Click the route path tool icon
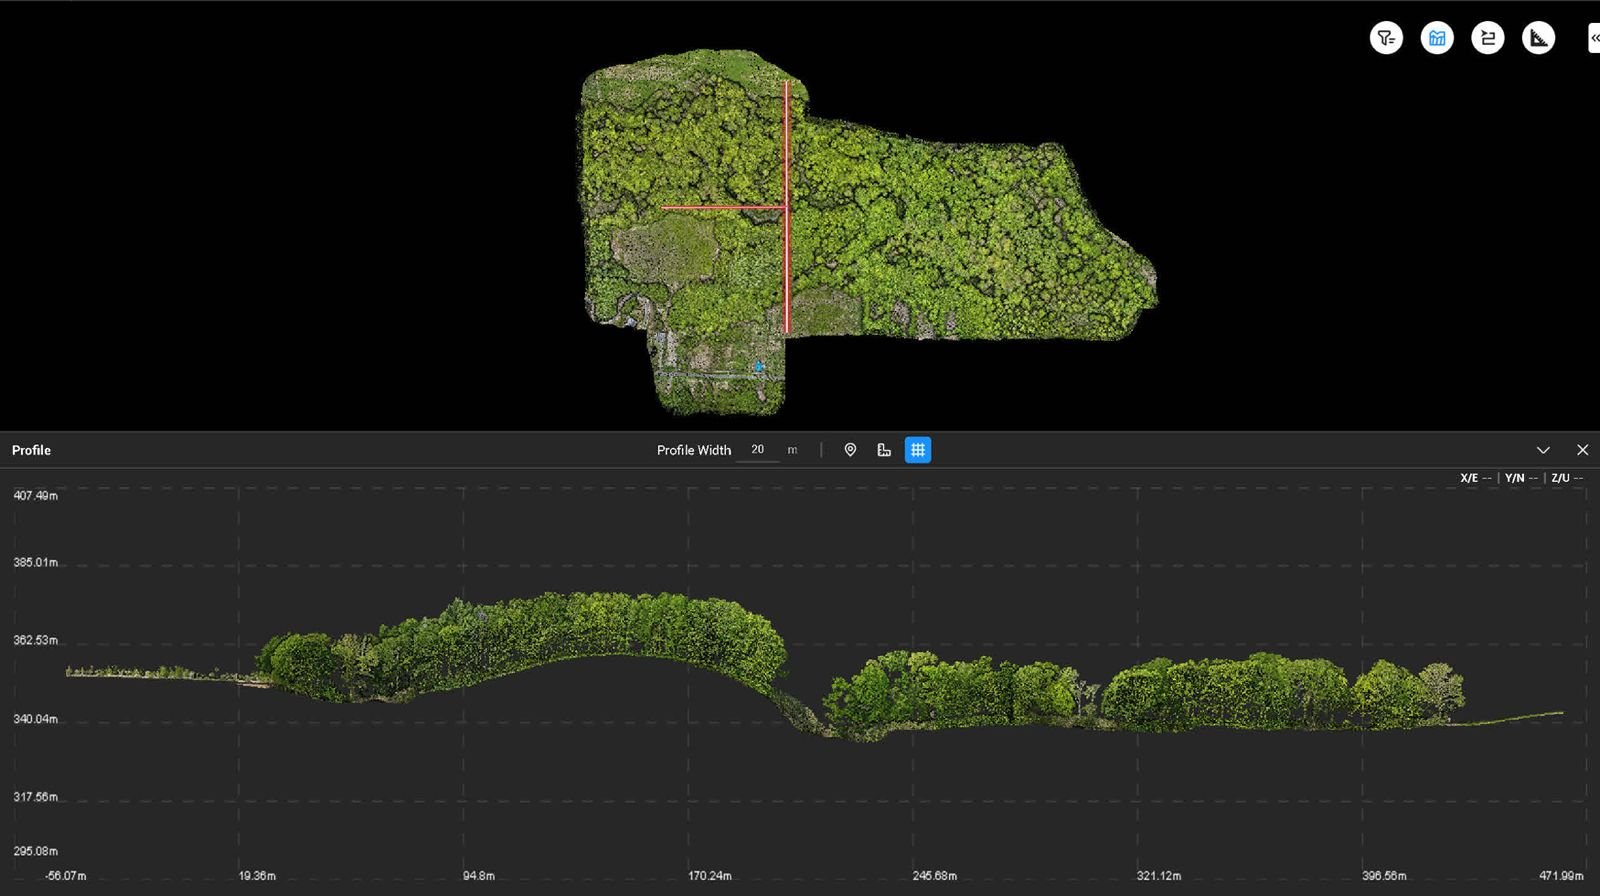Image resolution: width=1600 pixels, height=896 pixels. [1488, 38]
